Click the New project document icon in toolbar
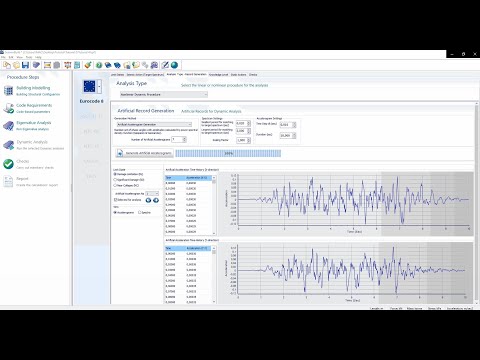 (x=7, y=65)
